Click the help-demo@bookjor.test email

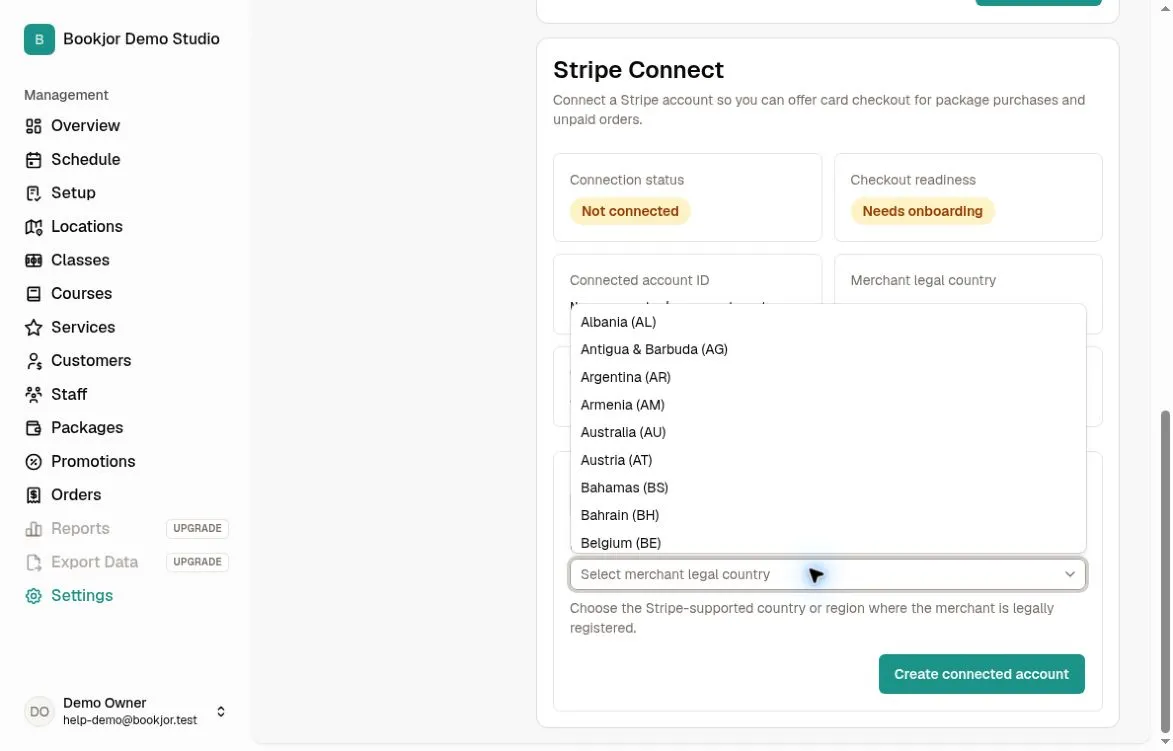130,720
